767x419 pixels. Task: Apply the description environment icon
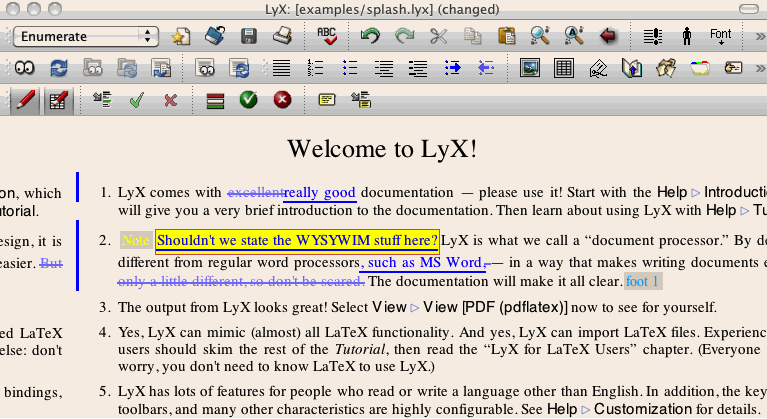[418, 68]
